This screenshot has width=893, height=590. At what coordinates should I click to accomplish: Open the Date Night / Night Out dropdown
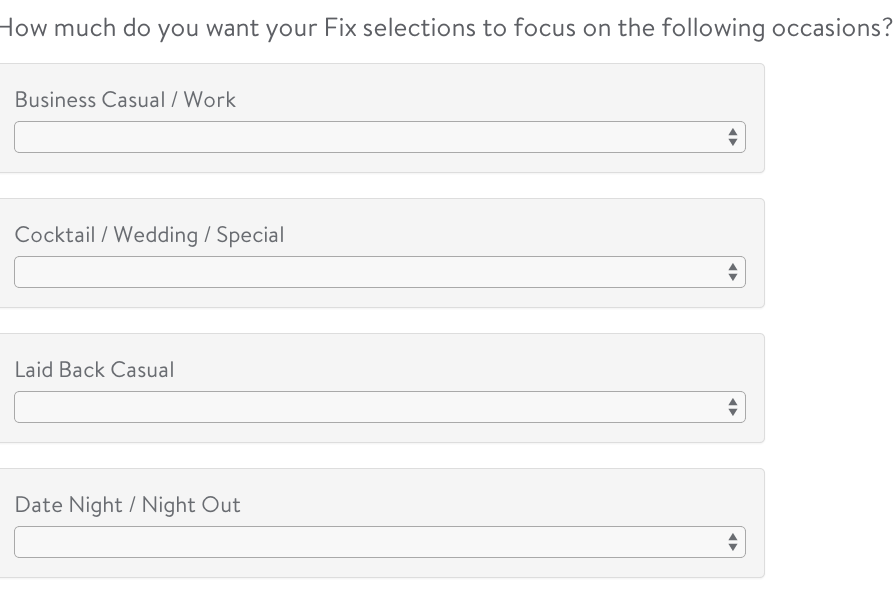pyautogui.click(x=380, y=542)
